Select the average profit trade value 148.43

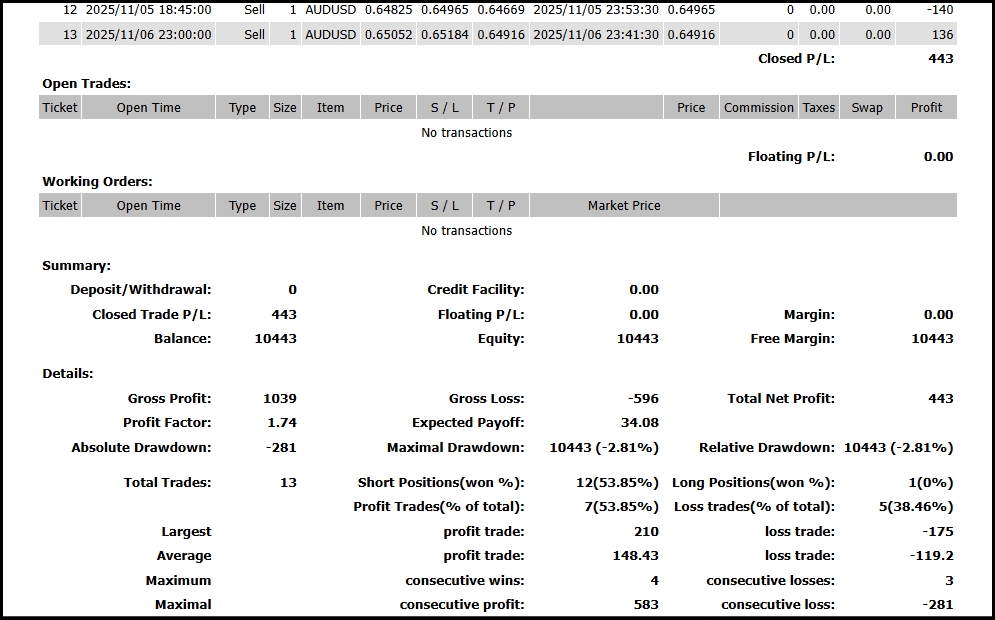[x=633, y=556]
